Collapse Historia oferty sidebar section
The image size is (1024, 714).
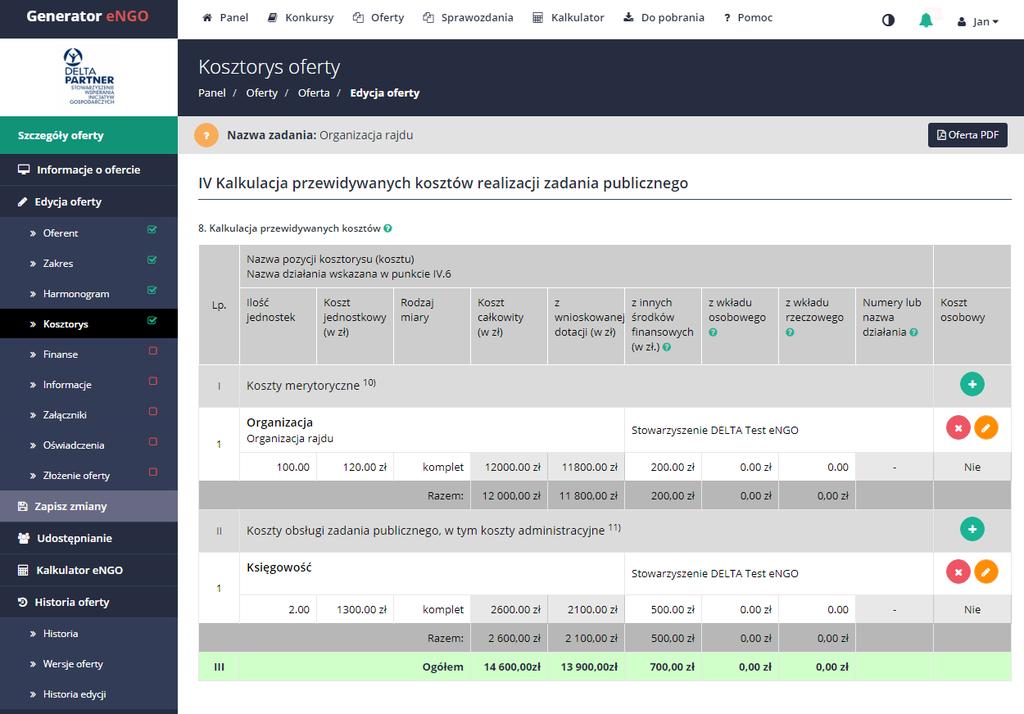coord(89,602)
